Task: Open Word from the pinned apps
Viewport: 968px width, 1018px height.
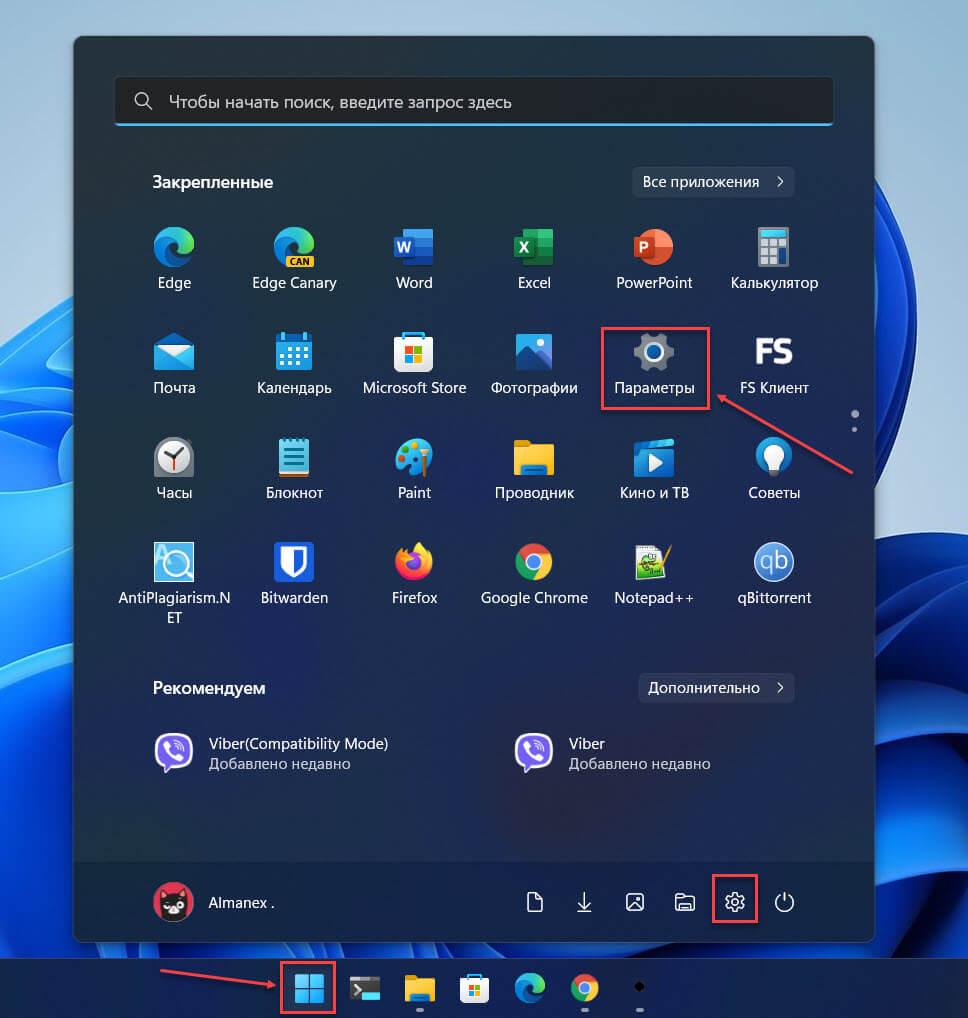Action: 414,258
